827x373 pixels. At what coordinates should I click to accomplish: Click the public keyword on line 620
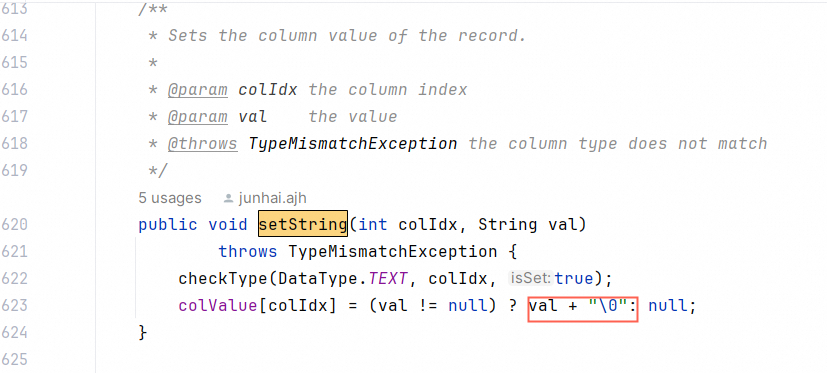168,225
